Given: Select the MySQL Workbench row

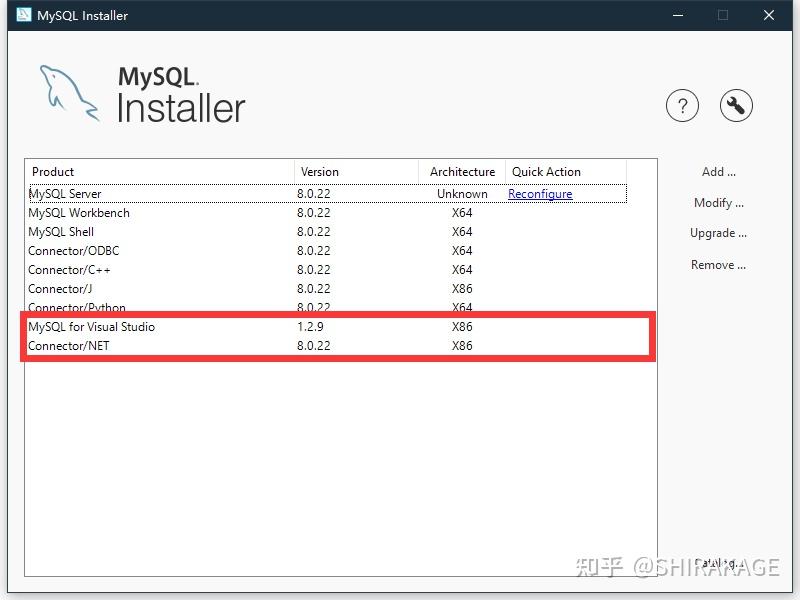Looking at the screenshot, I should (x=150, y=213).
